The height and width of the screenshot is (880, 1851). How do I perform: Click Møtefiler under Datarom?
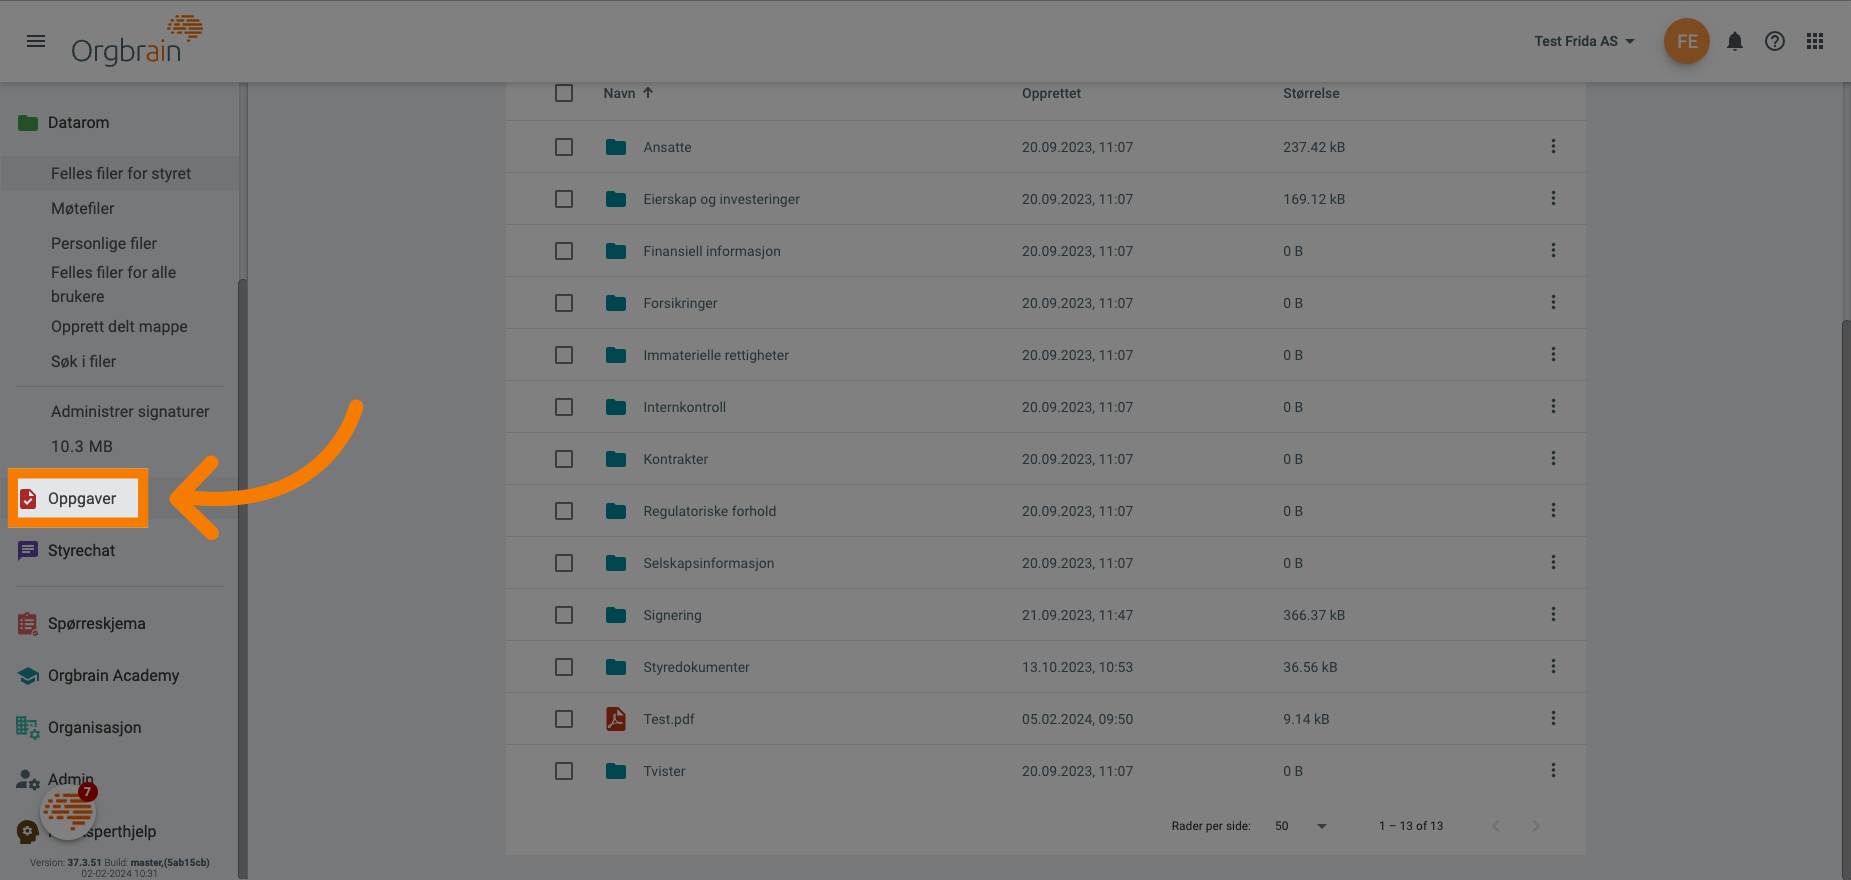tap(83, 208)
